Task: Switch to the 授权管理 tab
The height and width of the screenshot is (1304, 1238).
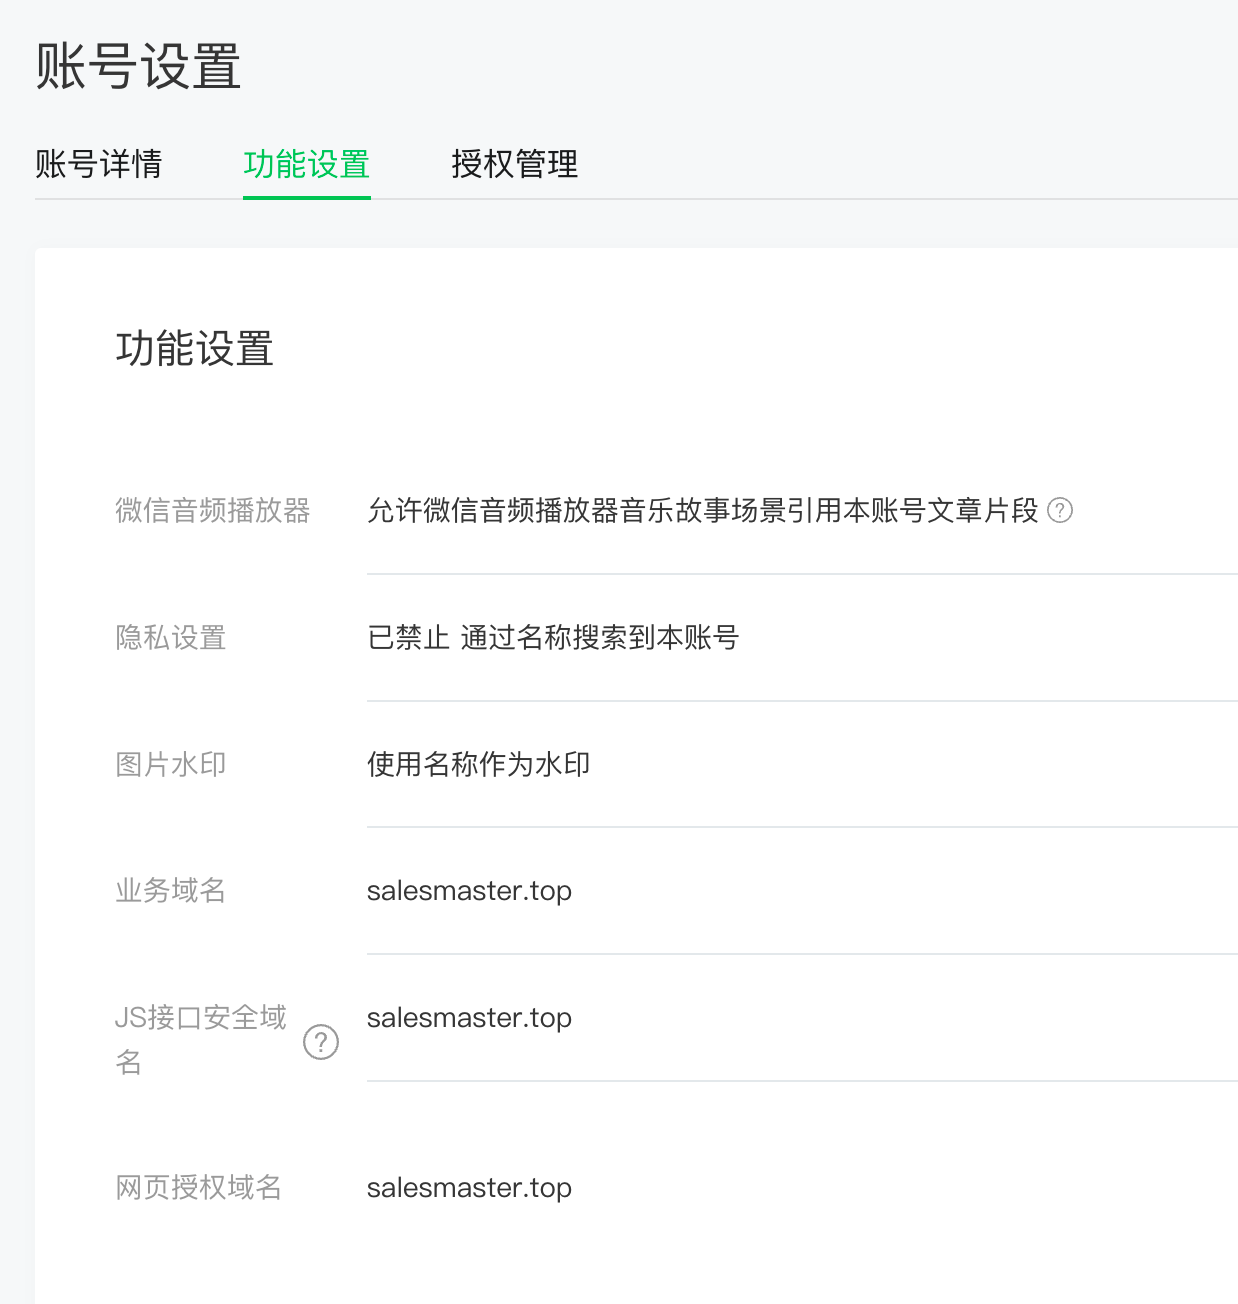Action: pos(514,164)
